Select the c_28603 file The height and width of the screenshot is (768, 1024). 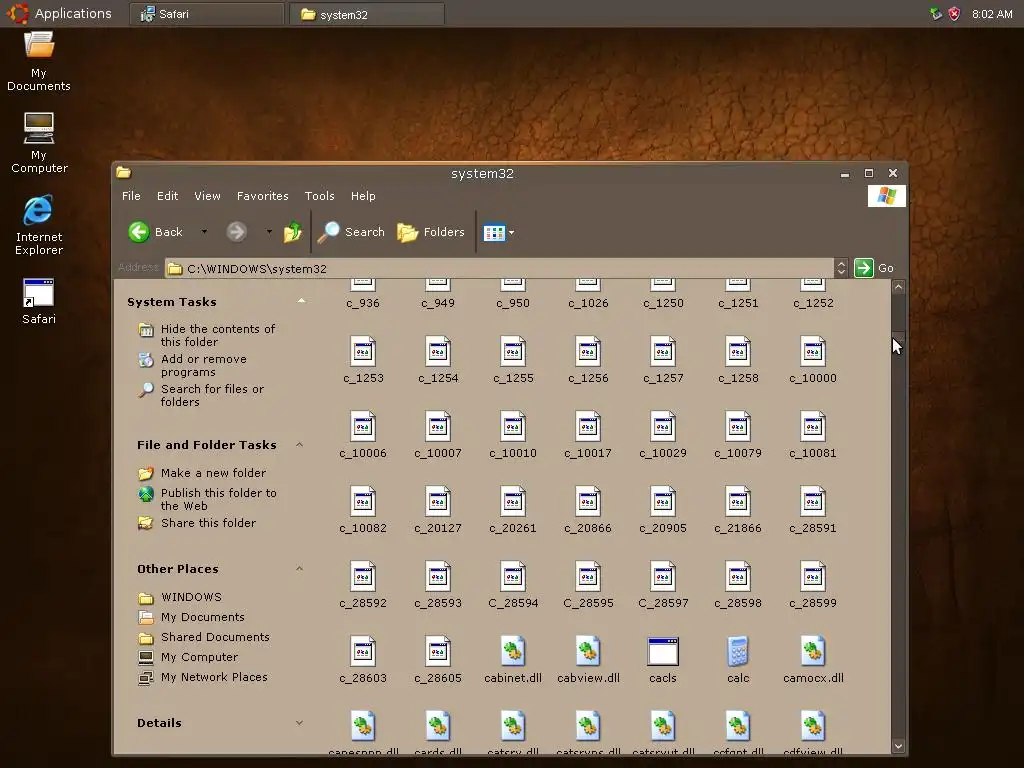(x=363, y=660)
